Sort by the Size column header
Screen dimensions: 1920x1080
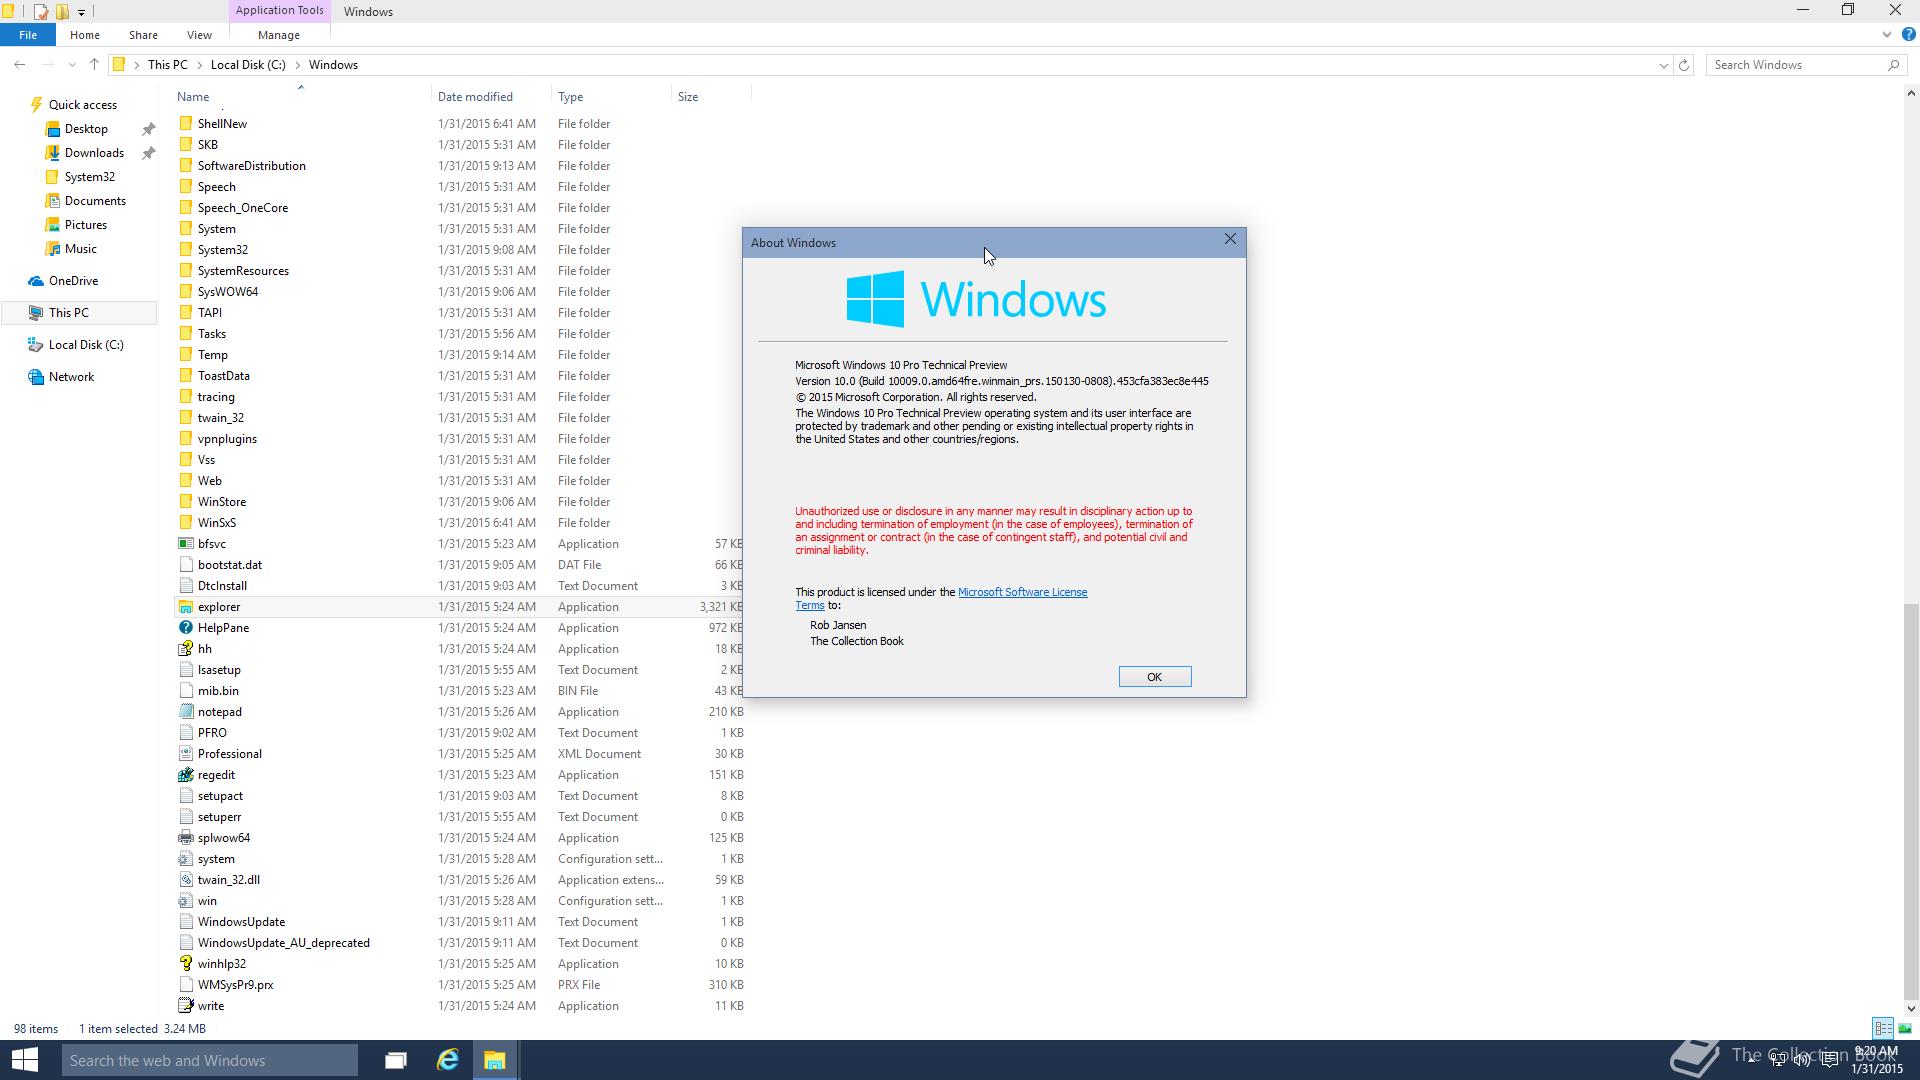[711, 97]
